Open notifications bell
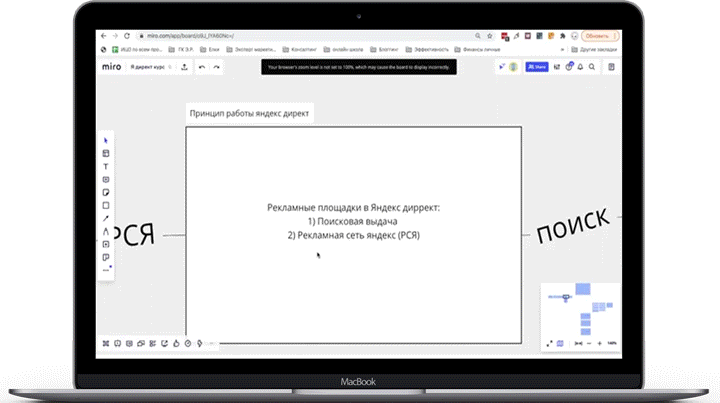Screen dimensions: 720x403 [580, 67]
